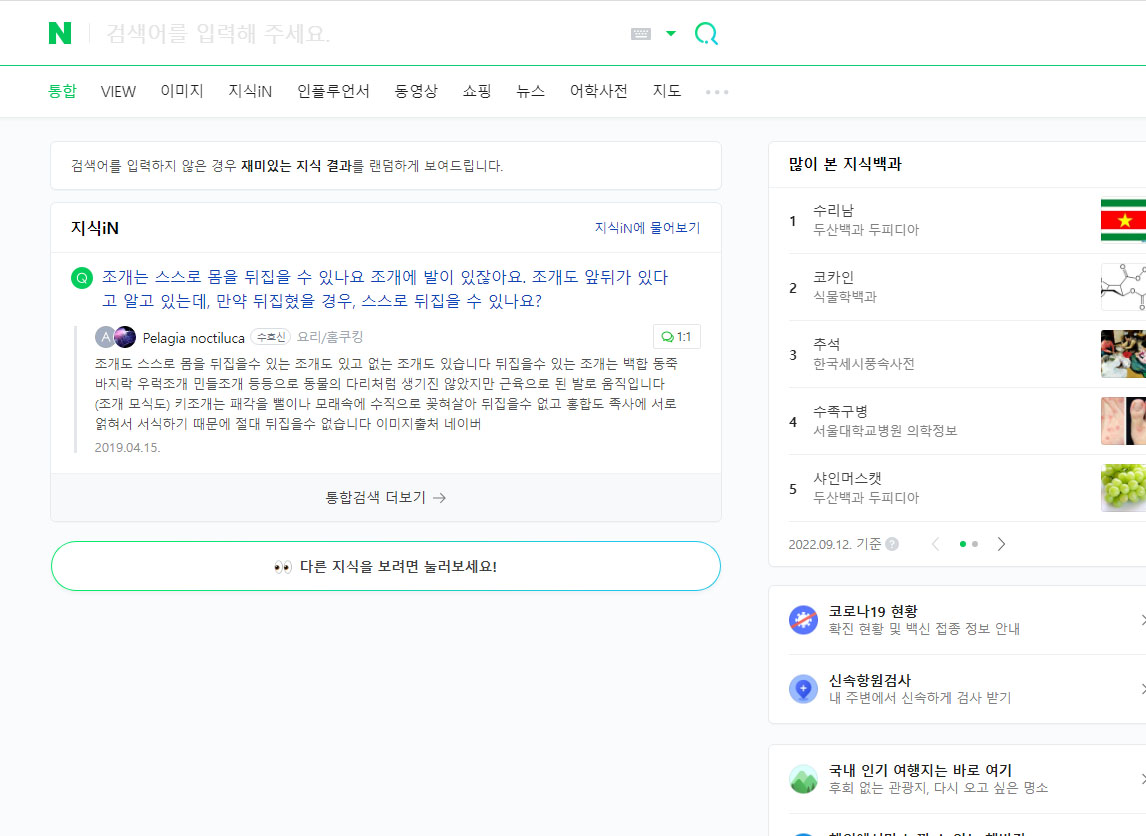Click the 지식iN에 물어보기 link

pyautogui.click(x=647, y=228)
